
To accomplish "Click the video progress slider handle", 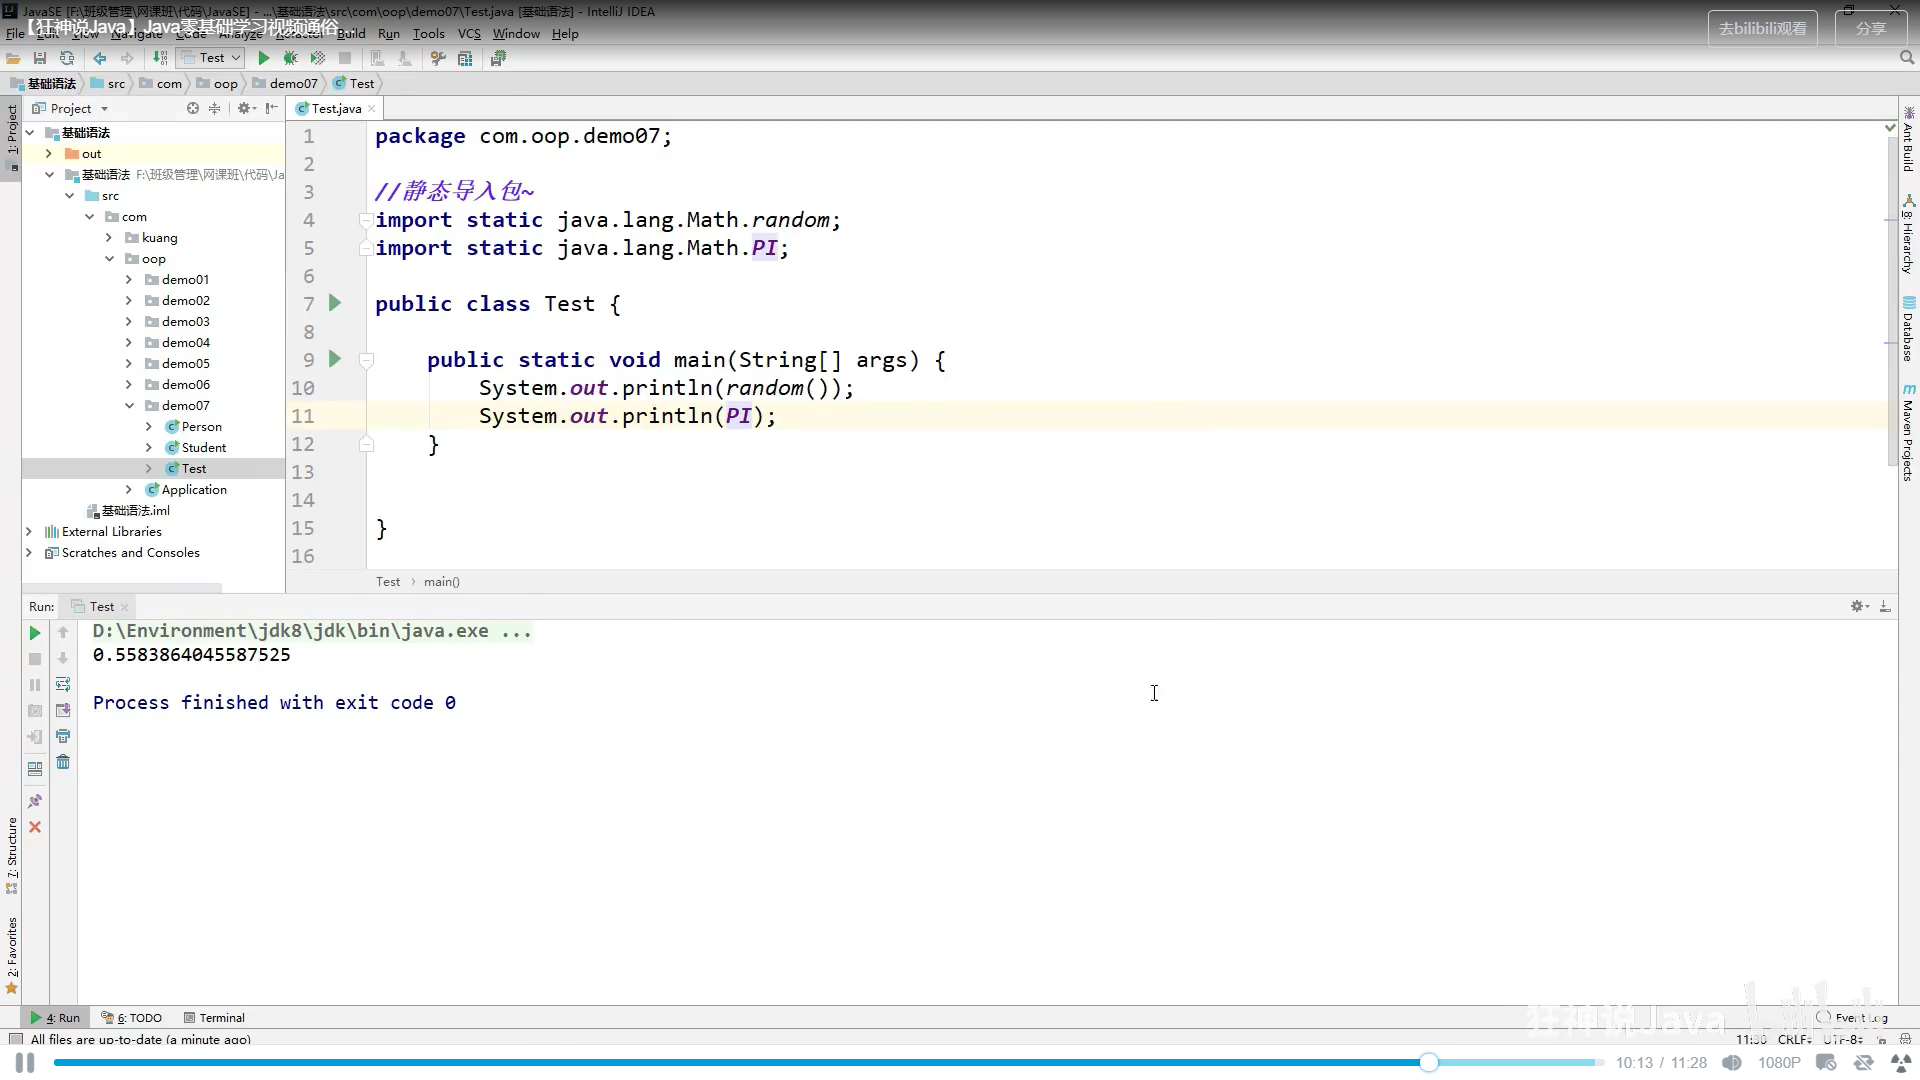I will coord(1429,1063).
